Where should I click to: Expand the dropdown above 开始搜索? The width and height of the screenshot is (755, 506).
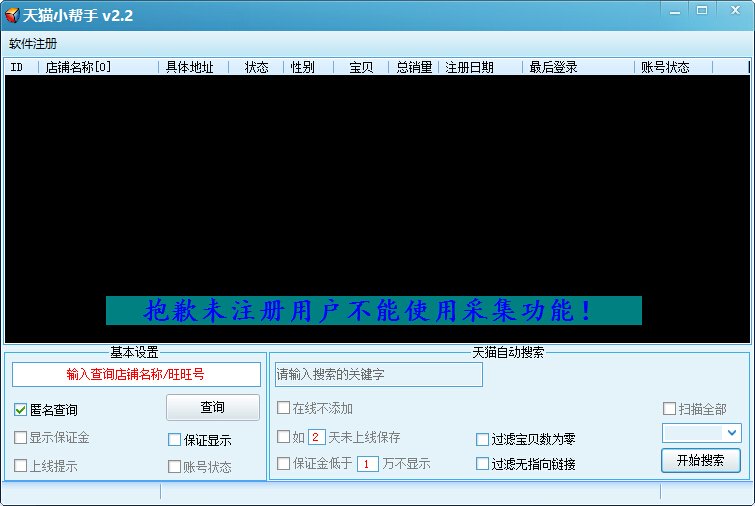pyautogui.click(x=731, y=433)
